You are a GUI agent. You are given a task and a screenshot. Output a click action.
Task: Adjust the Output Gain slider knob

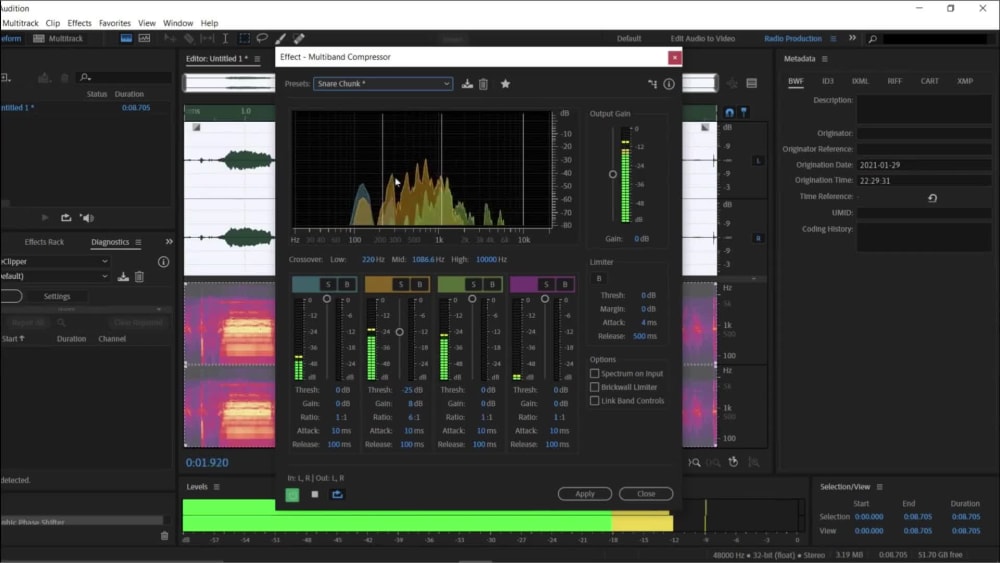tap(613, 174)
